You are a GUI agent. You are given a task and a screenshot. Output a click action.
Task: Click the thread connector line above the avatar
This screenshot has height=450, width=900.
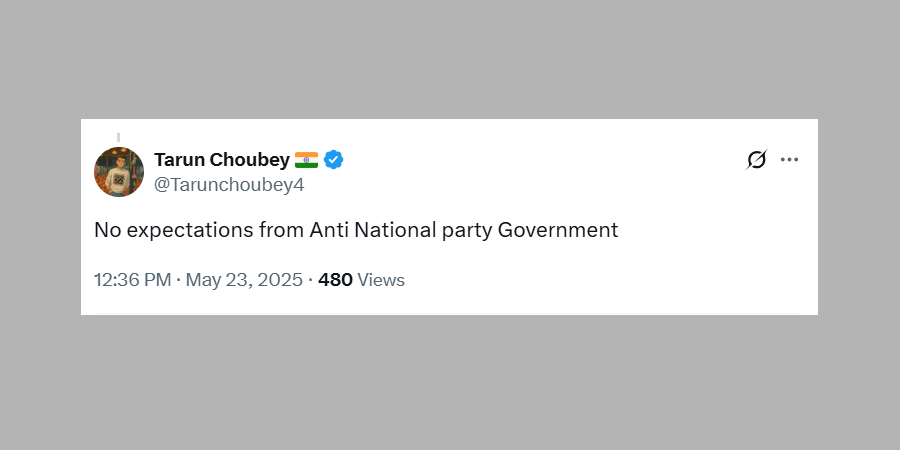(118, 136)
